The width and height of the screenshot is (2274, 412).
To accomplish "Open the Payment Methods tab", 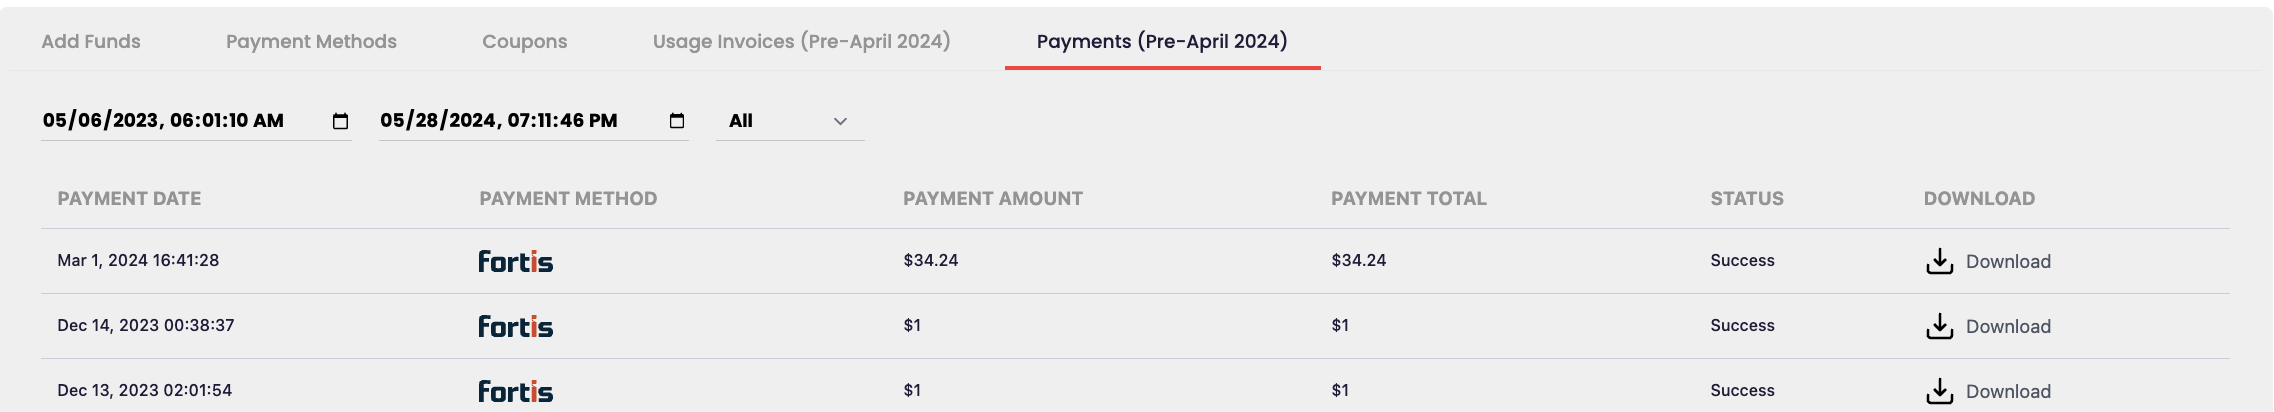I will tap(311, 42).
